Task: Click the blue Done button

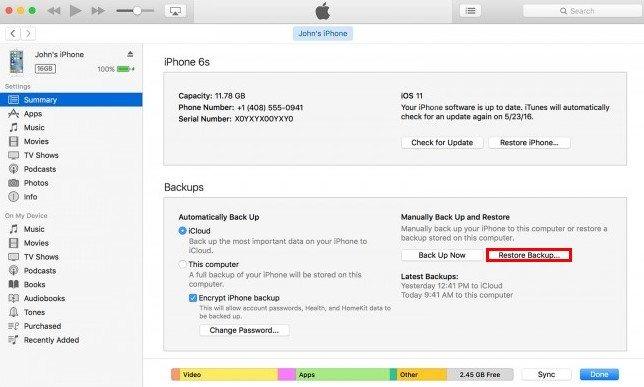Action: coord(599,374)
